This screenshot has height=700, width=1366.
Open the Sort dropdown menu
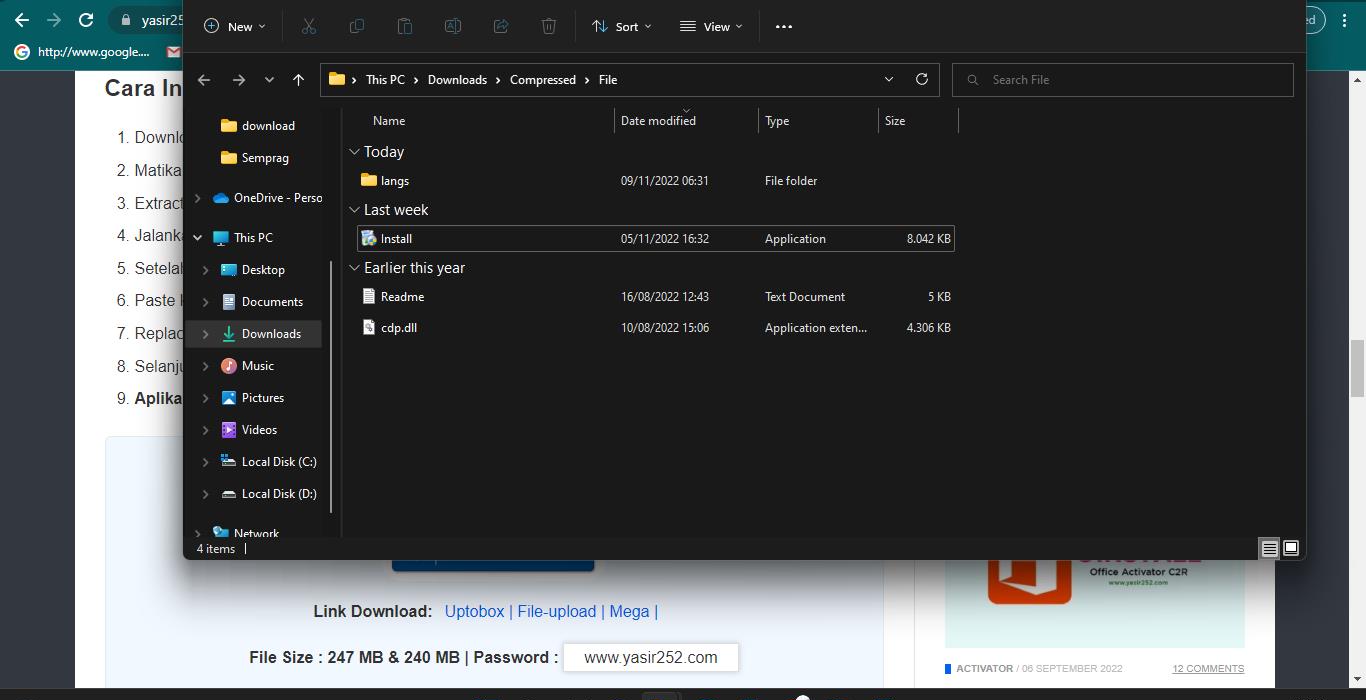pos(621,27)
